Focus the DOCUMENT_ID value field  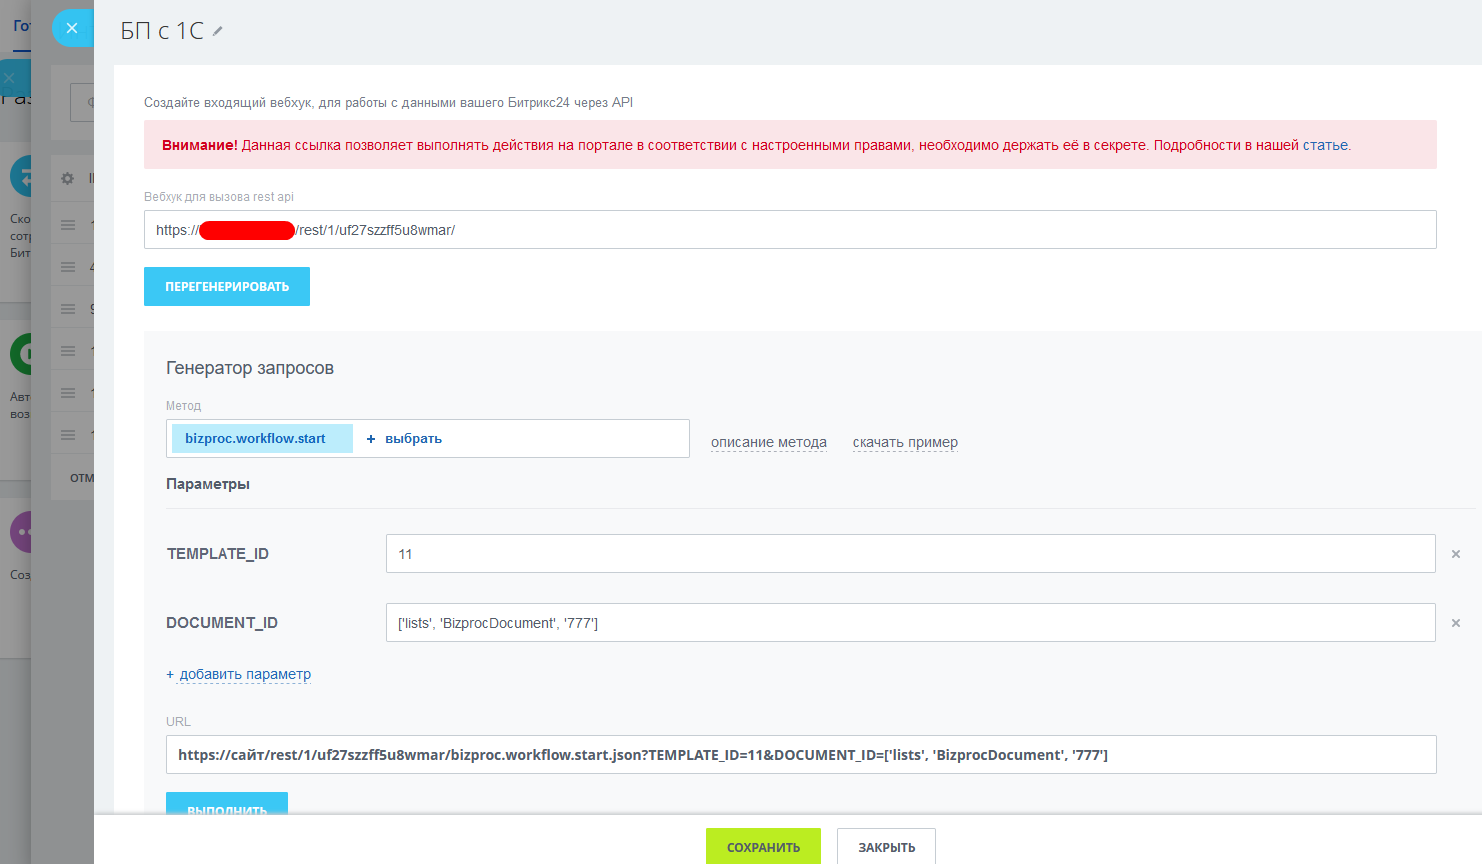click(911, 623)
